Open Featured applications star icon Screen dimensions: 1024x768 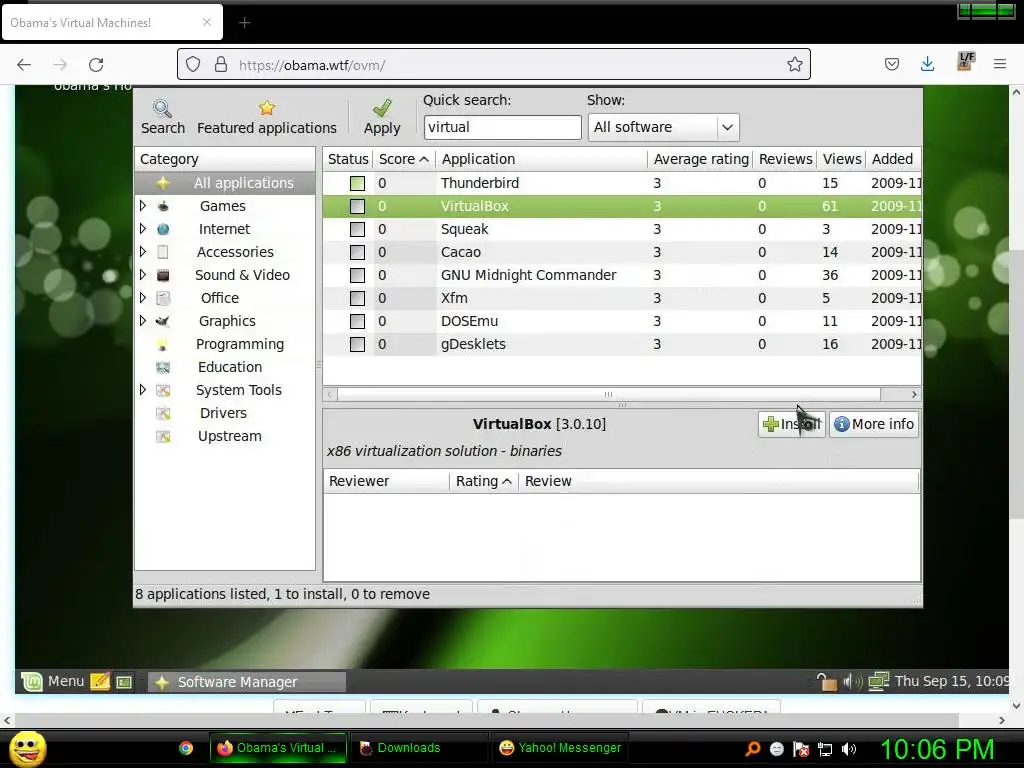266,108
